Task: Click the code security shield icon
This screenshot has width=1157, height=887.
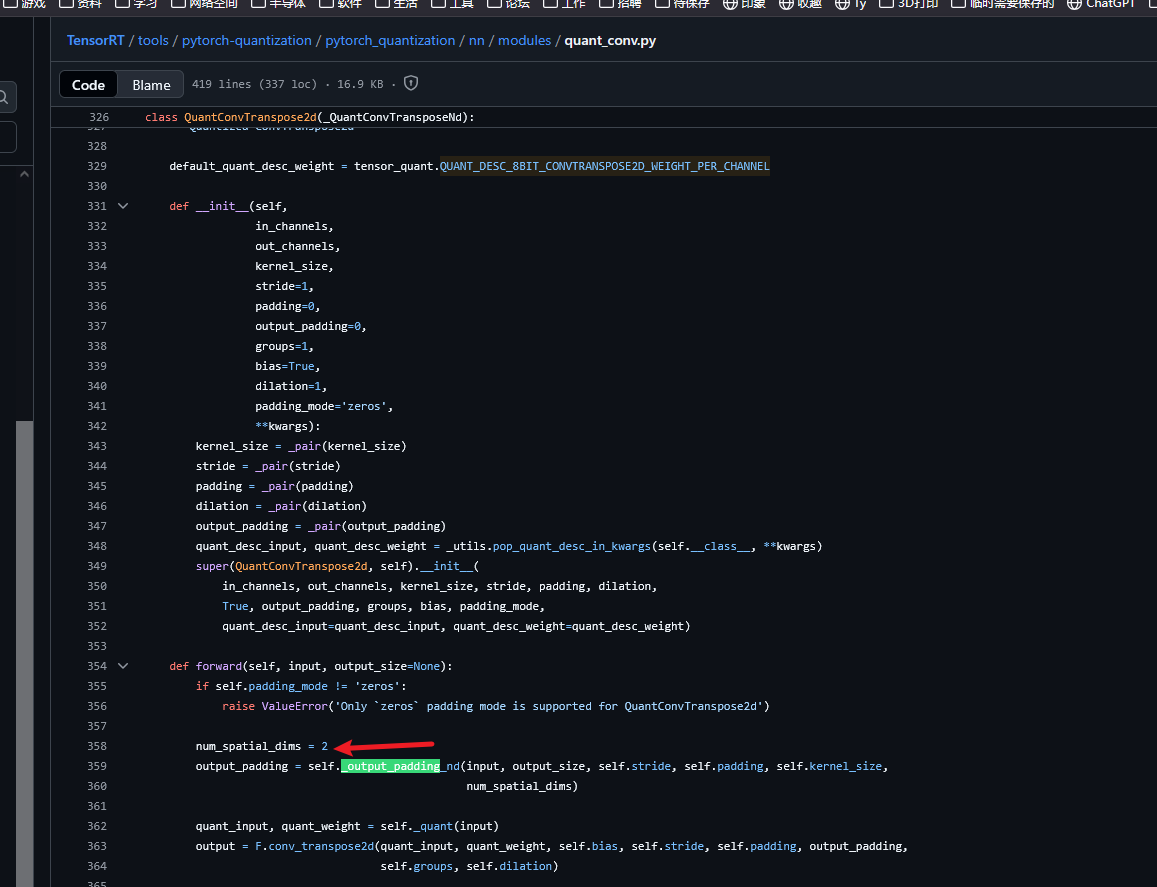Action: click(x=410, y=84)
